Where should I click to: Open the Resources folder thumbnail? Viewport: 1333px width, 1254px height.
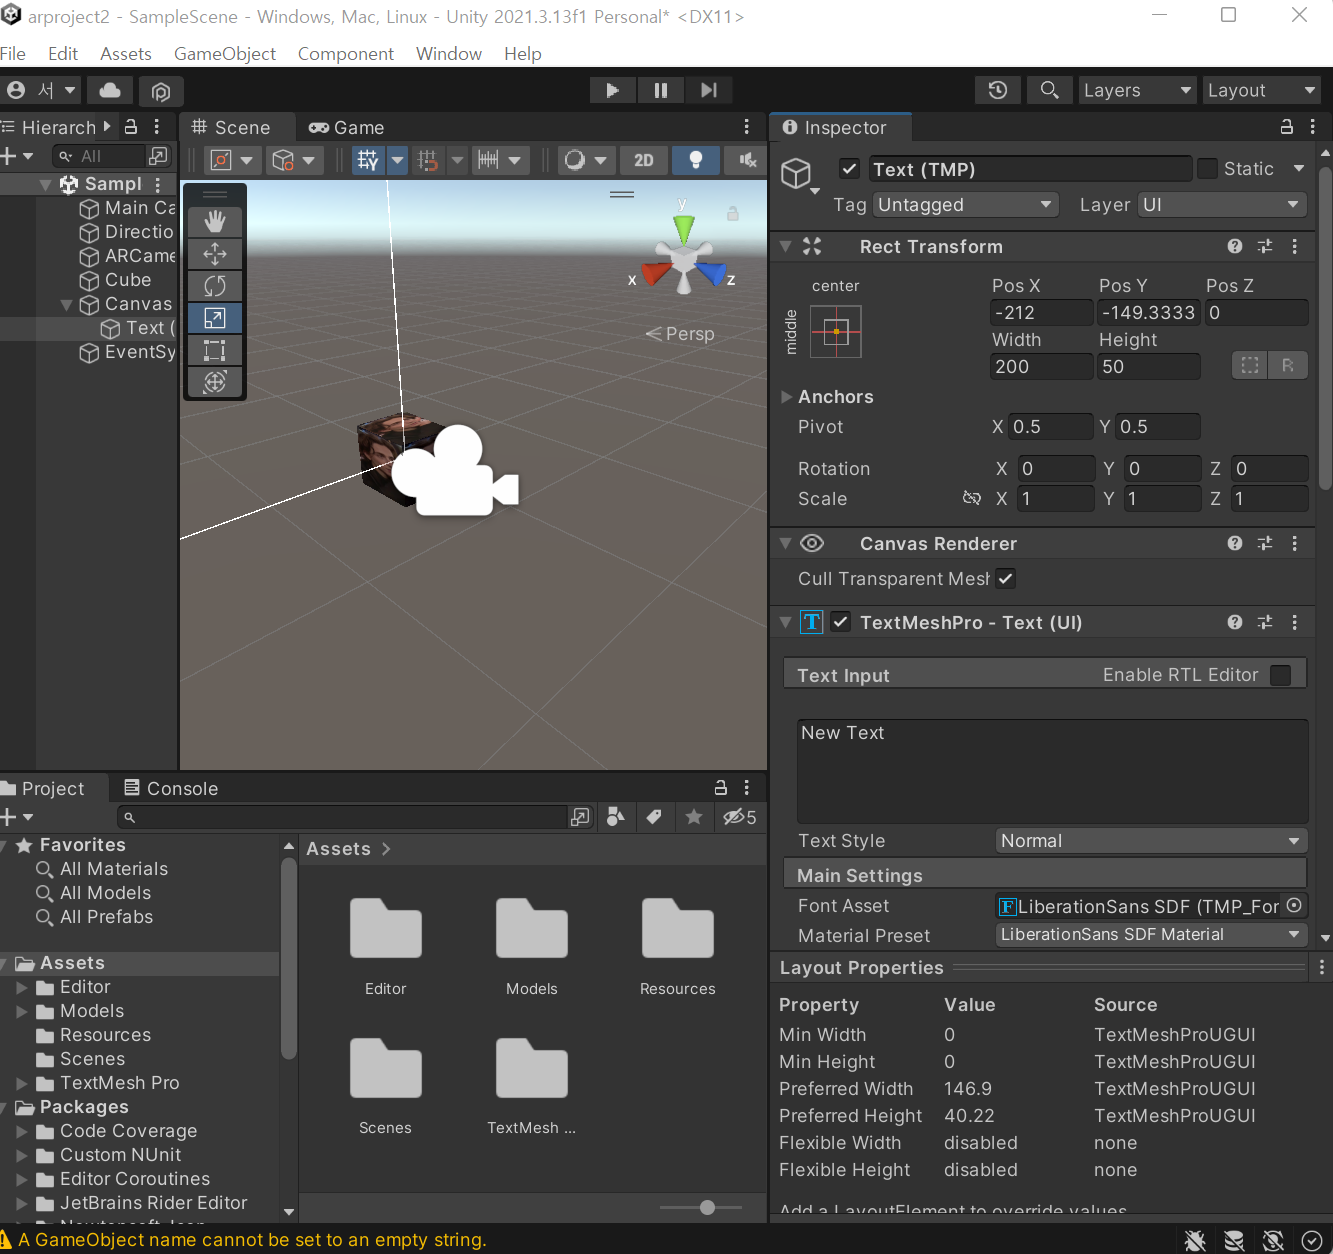coord(678,928)
